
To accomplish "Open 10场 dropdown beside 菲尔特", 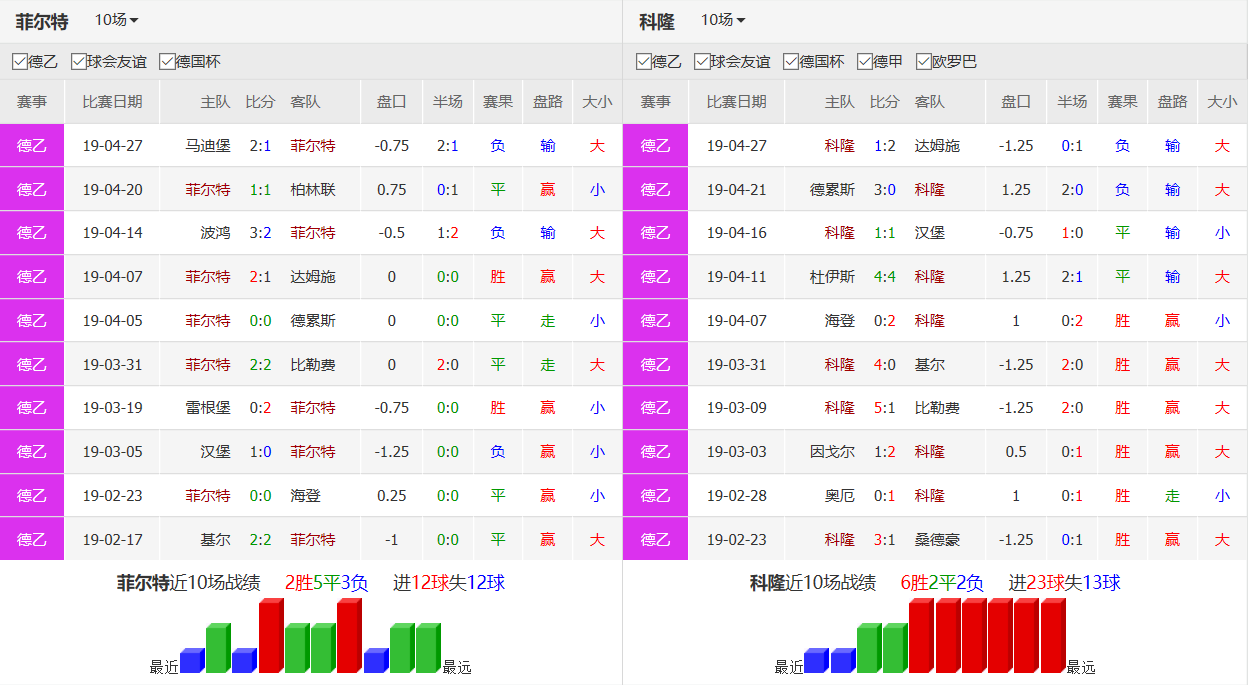I will click(x=117, y=20).
